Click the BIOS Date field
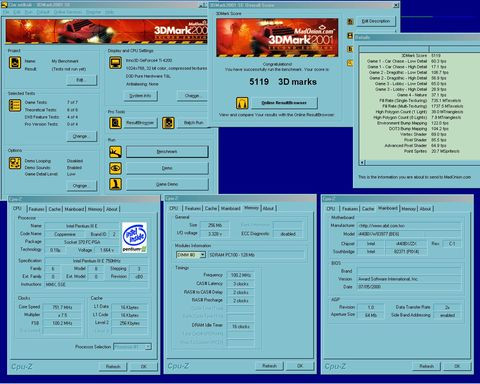Screen dimensions: 480x384 [409, 287]
